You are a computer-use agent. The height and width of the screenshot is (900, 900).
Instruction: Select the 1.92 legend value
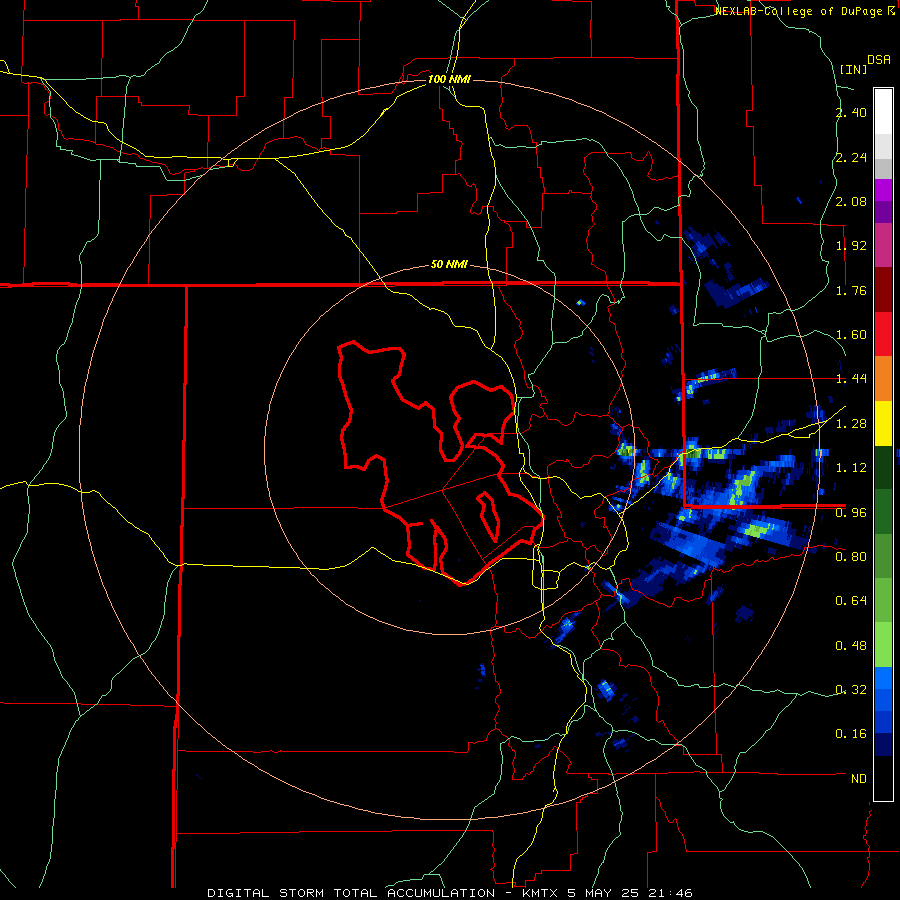(851, 246)
